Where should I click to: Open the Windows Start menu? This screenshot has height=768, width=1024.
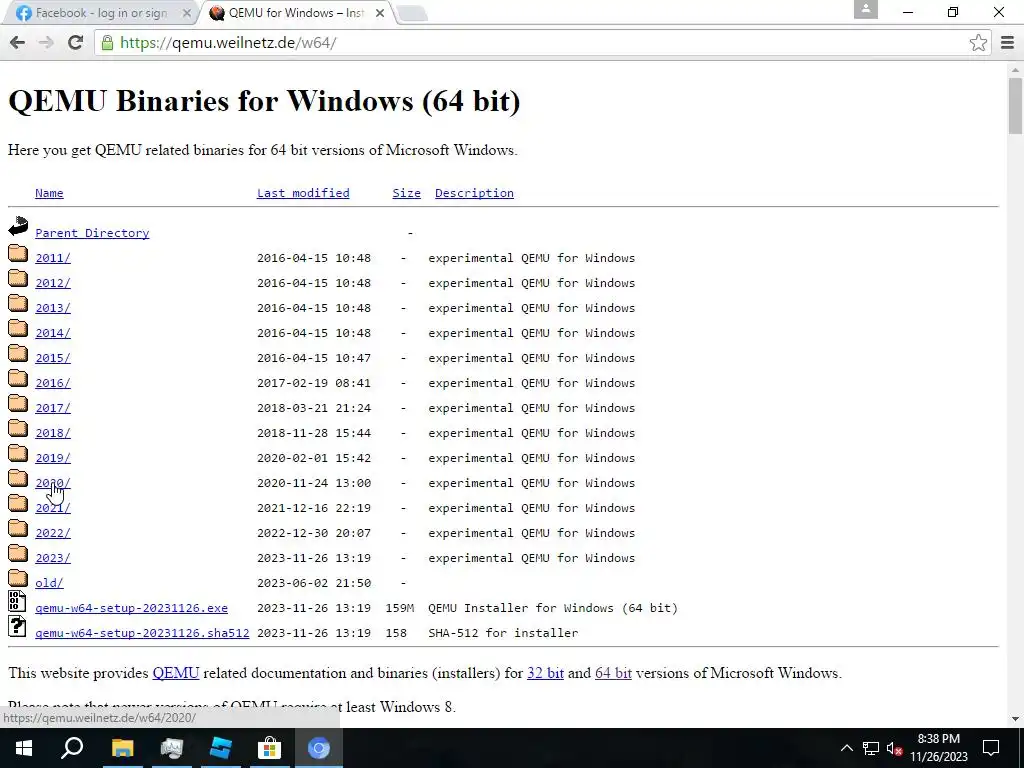[24, 748]
